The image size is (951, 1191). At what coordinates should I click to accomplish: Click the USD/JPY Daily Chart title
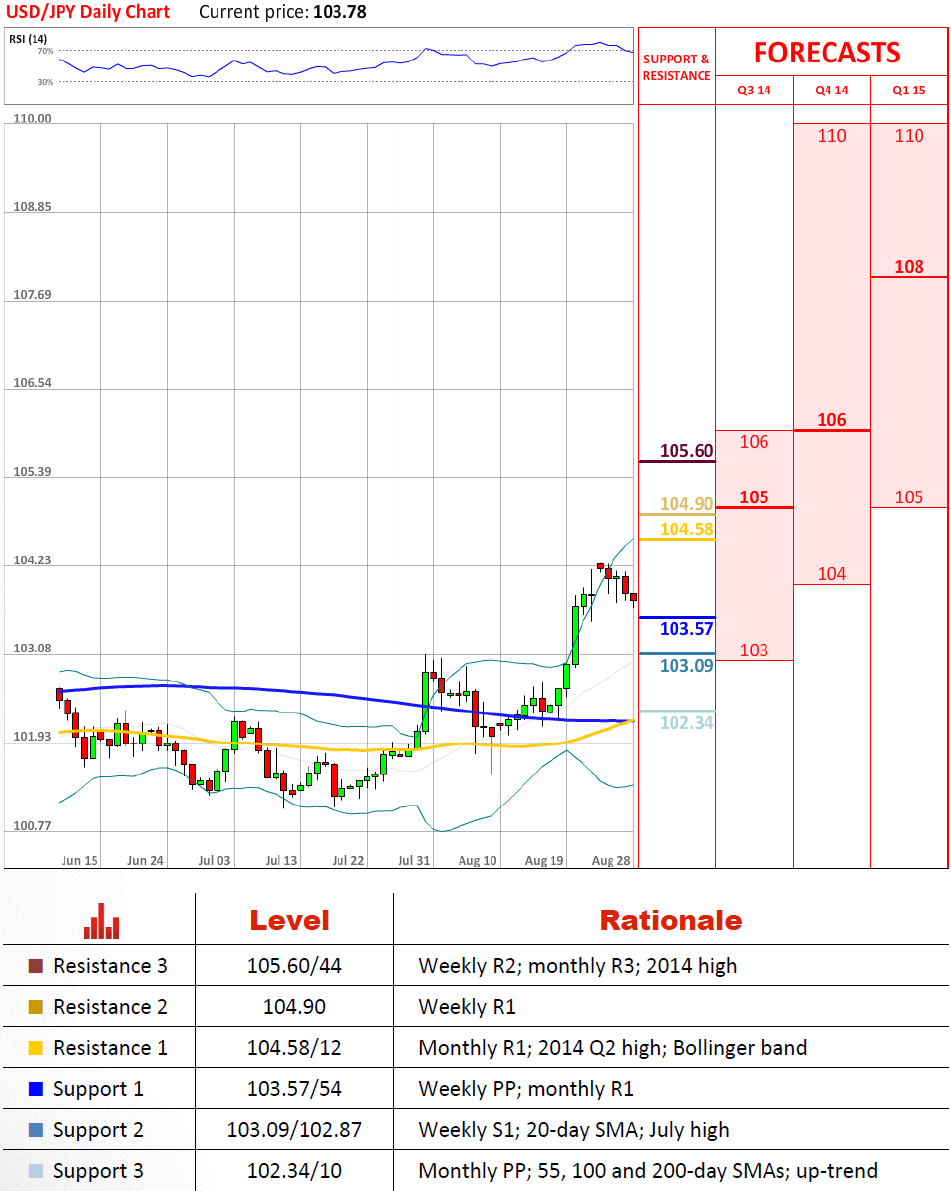click(x=88, y=12)
